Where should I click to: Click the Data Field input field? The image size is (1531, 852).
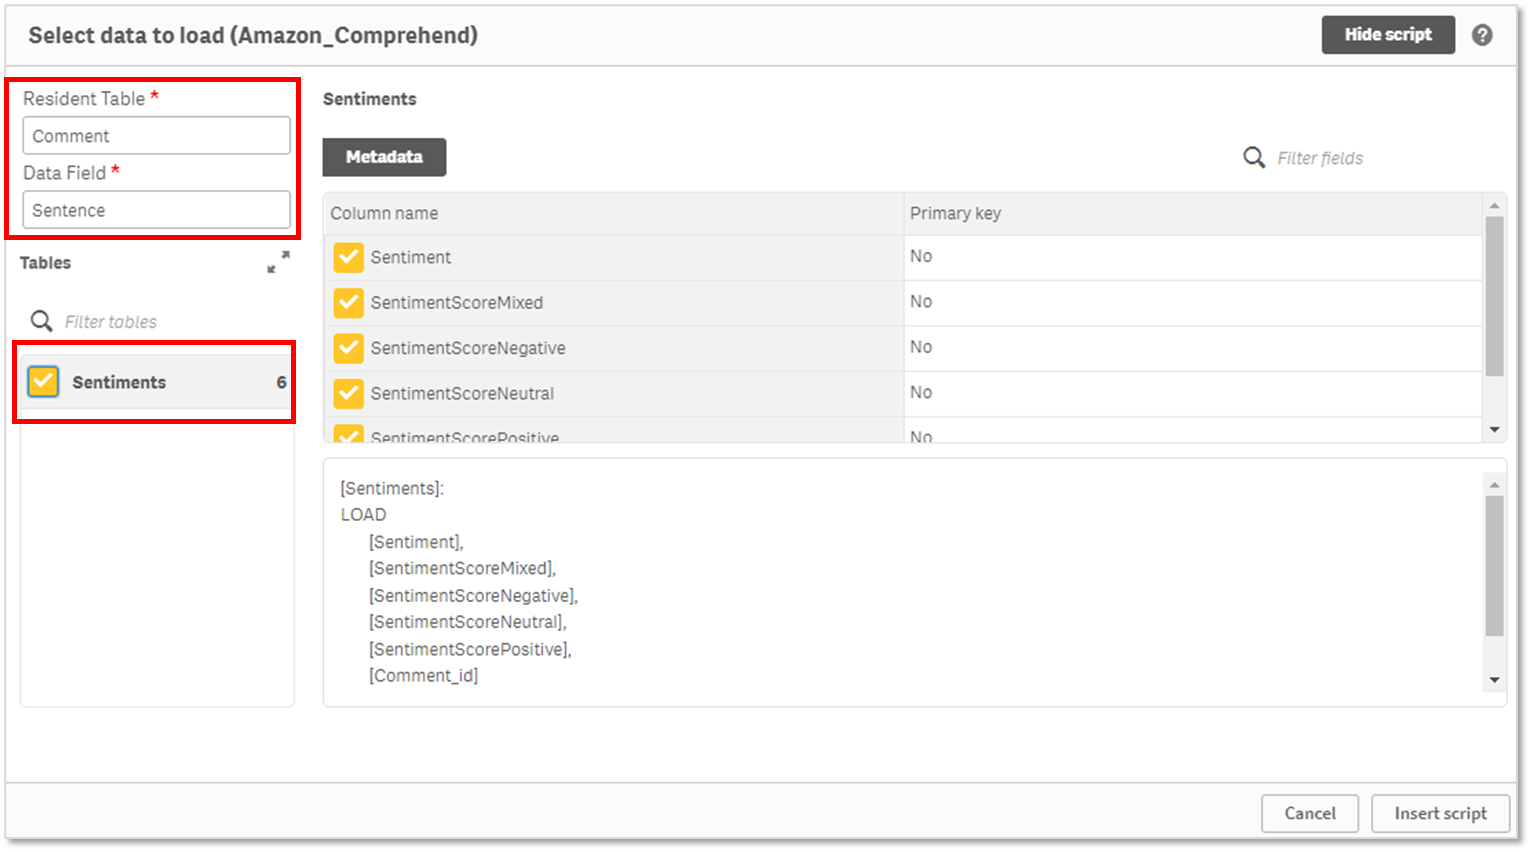(x=157, y=210)
